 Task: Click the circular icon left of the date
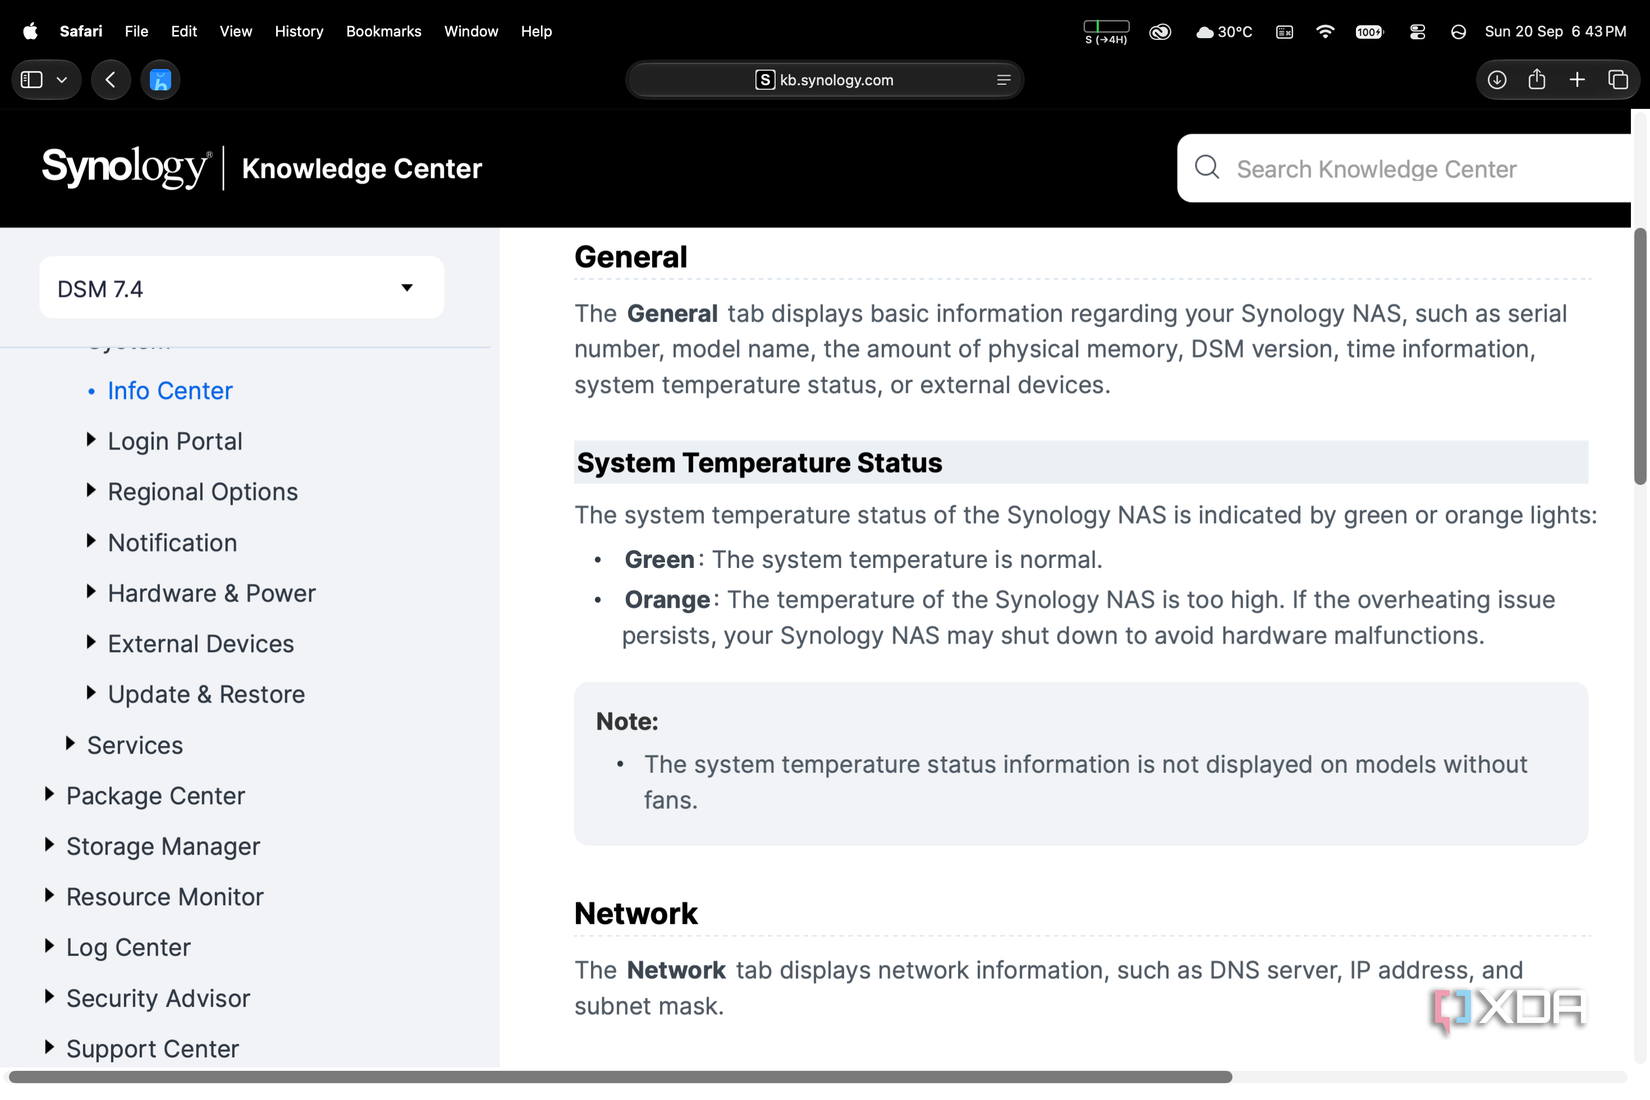[1458, 32]
